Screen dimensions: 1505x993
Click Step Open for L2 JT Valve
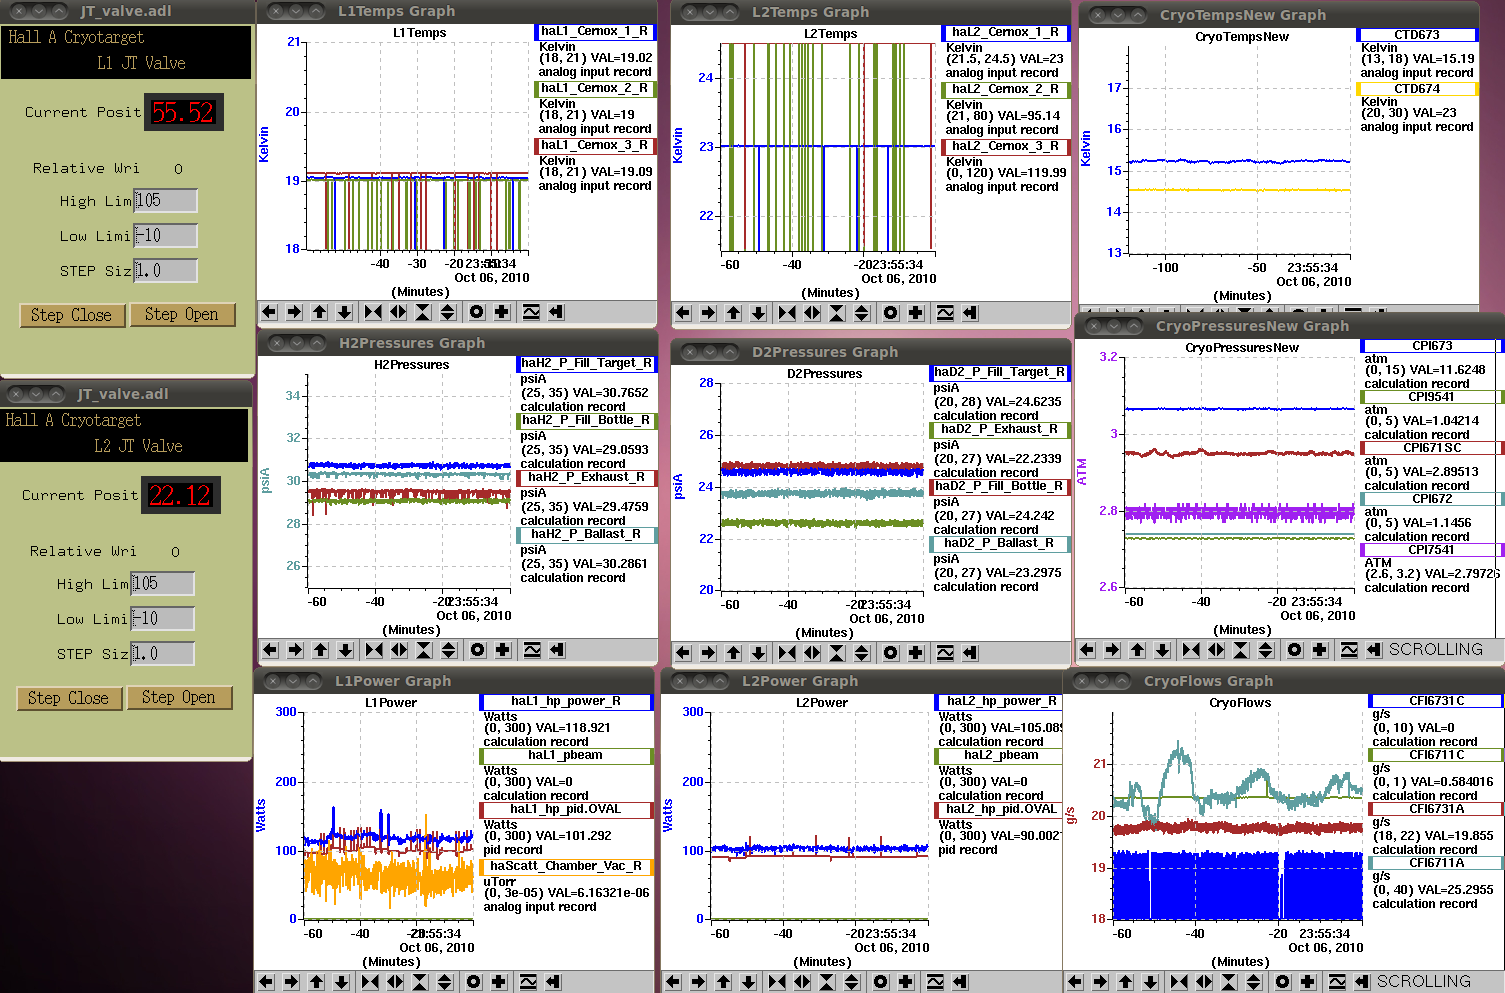click(x=178, y=697)
